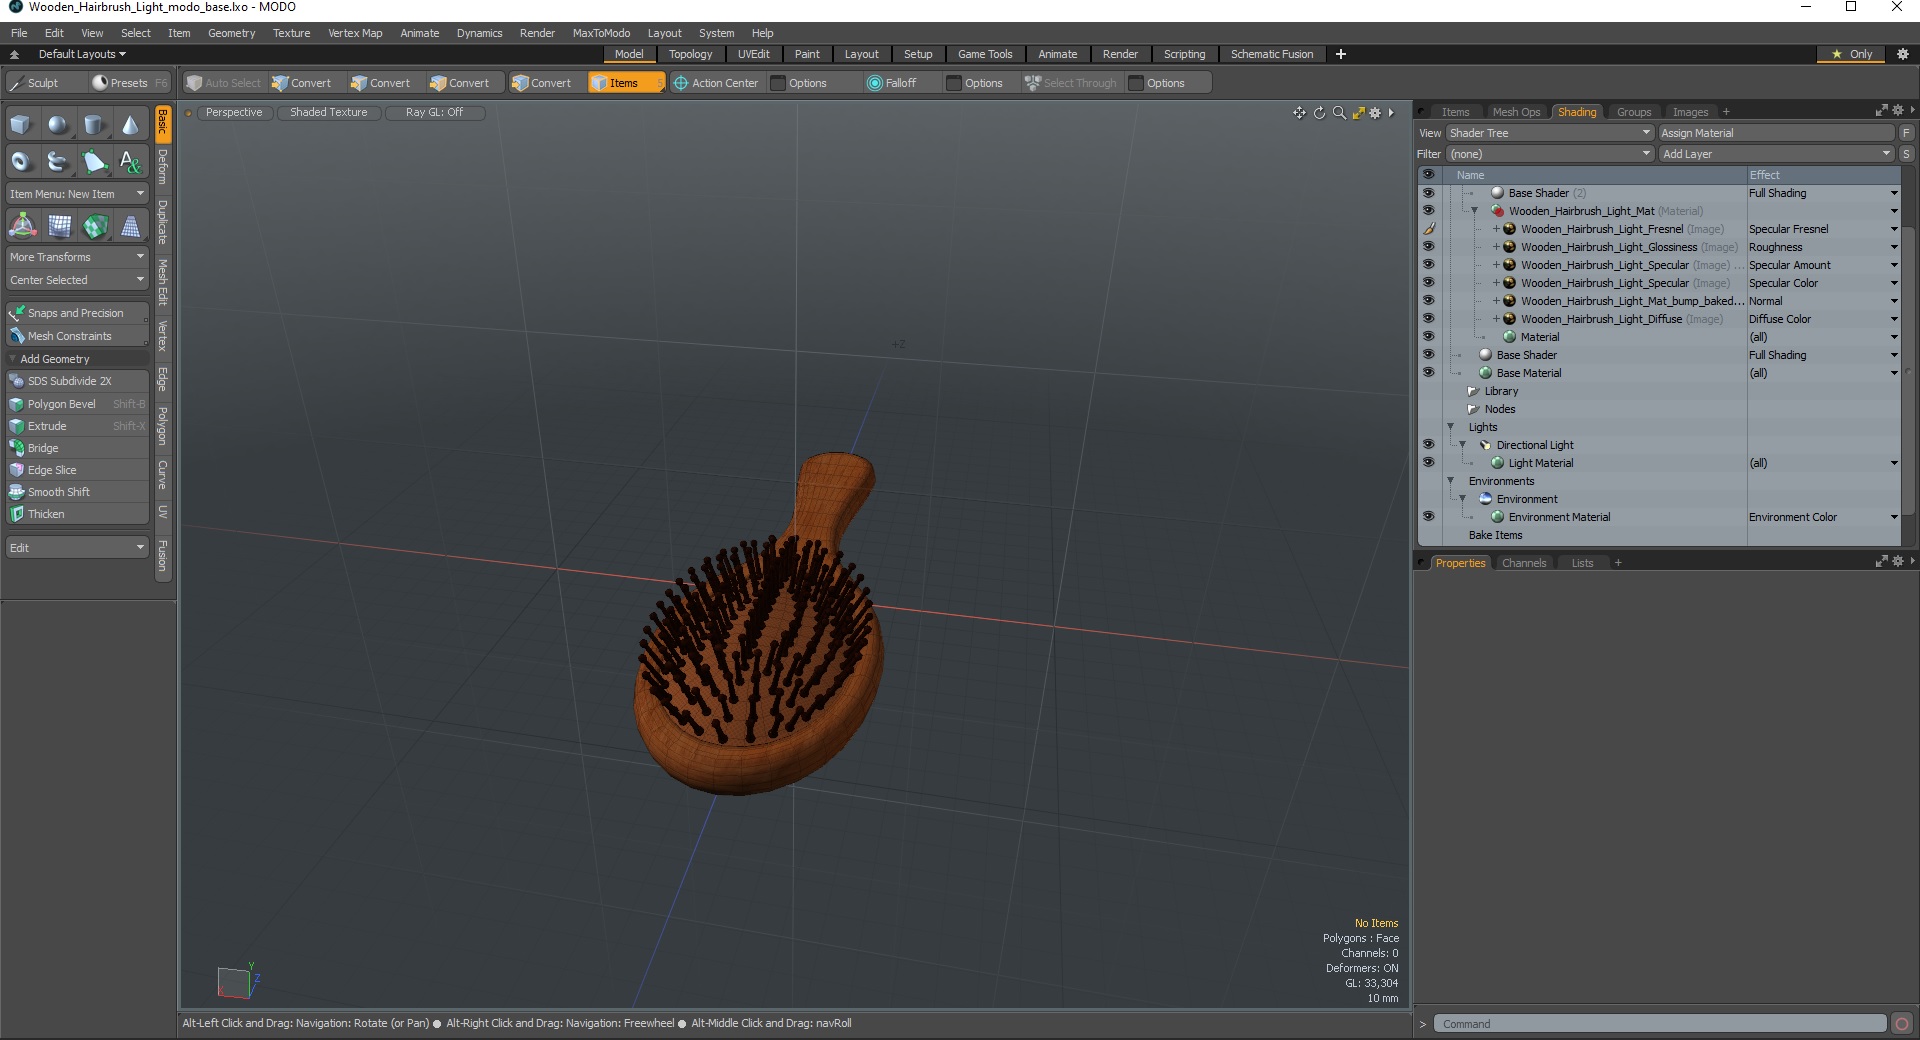This screenshot has height=1040, width=1920.
Task: Click the Bridge tool
Action: pos(78,448)
